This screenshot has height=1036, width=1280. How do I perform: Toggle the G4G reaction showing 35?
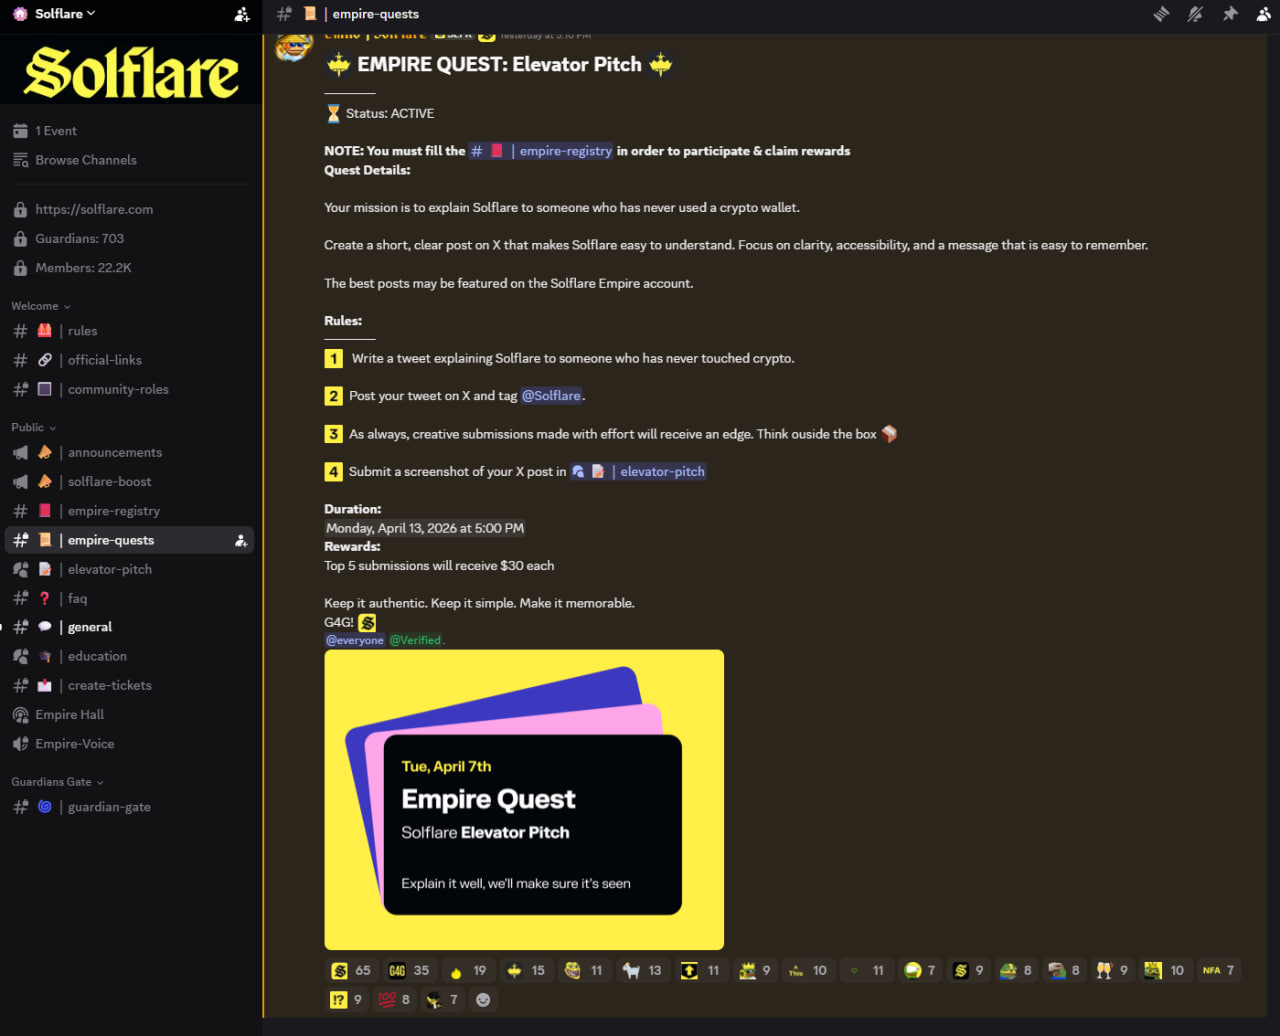(409, 970)
